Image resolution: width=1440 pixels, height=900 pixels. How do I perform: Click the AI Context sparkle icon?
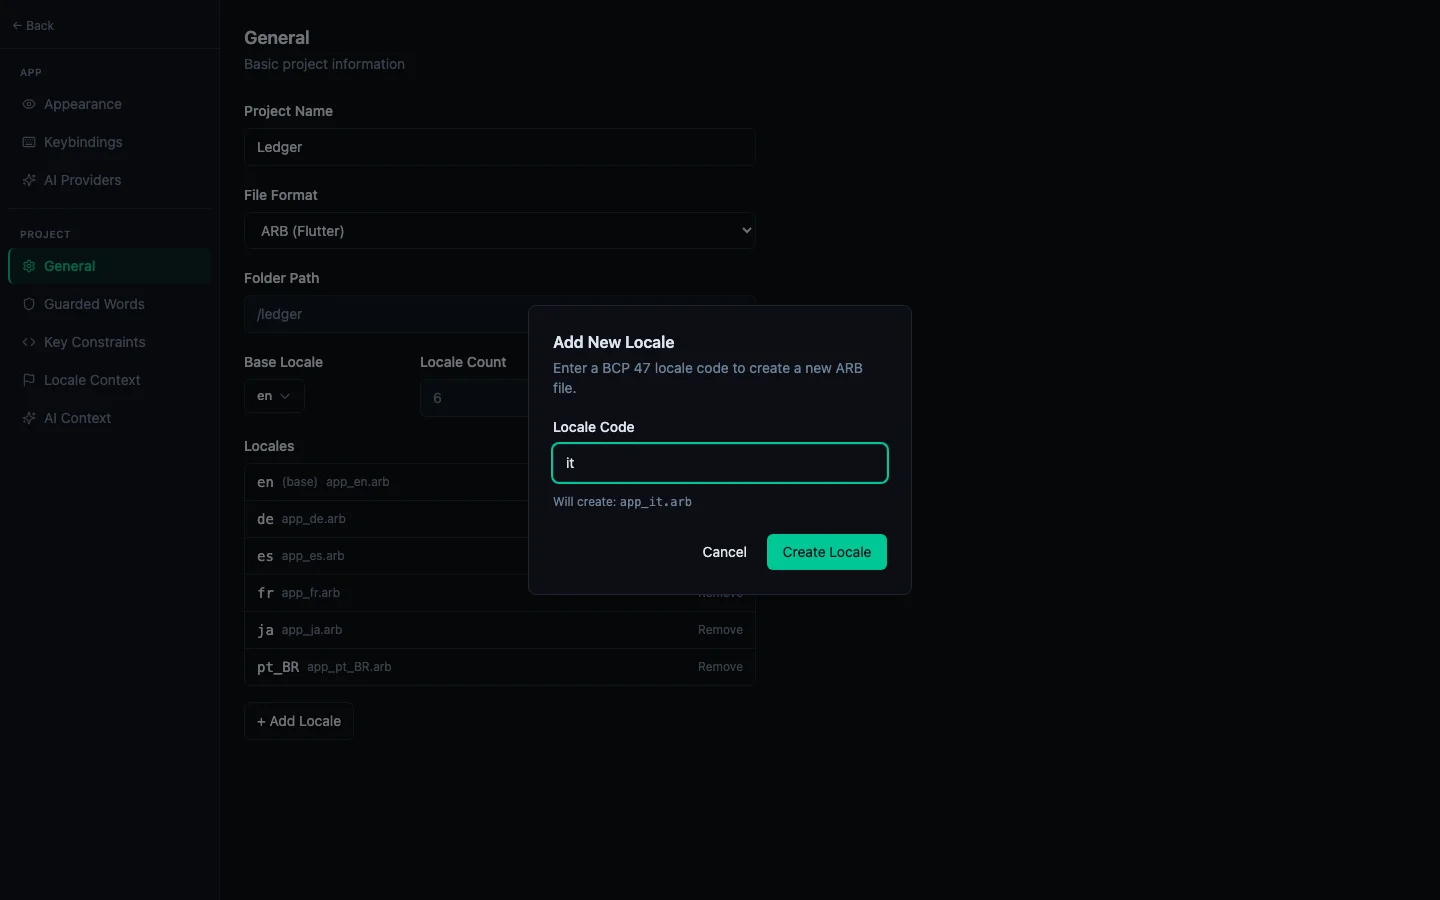(29, 418)
